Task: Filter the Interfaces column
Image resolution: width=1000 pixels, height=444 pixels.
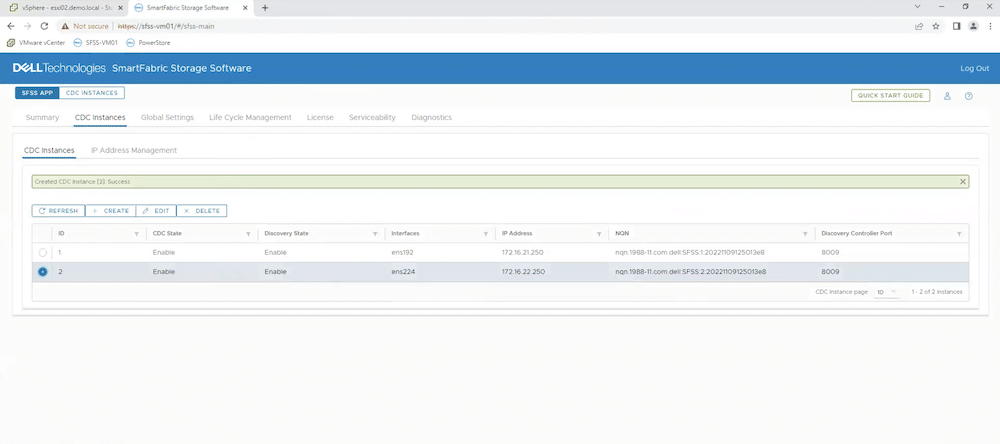Action: (486, 234)
